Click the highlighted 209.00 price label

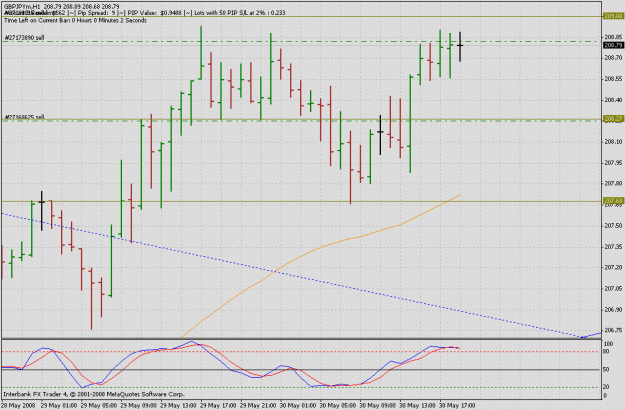[614, 16]
